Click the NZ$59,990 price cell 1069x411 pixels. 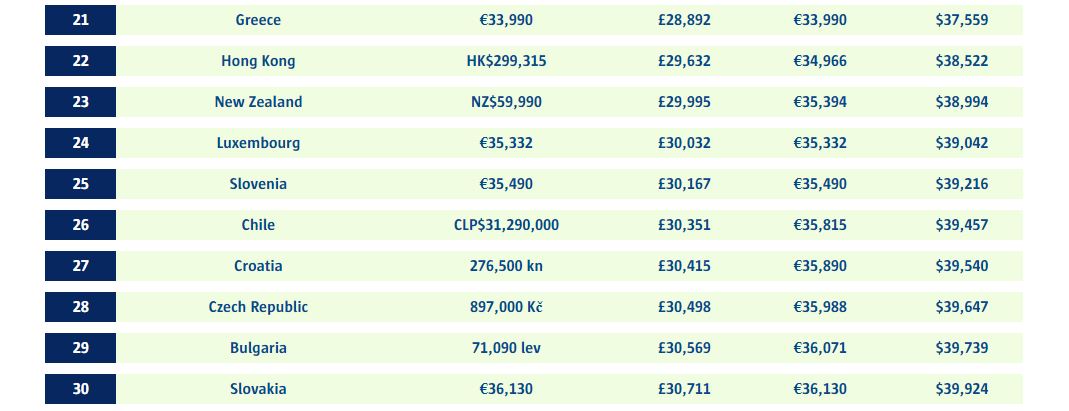pyautogui.click(x=506, y=102)
